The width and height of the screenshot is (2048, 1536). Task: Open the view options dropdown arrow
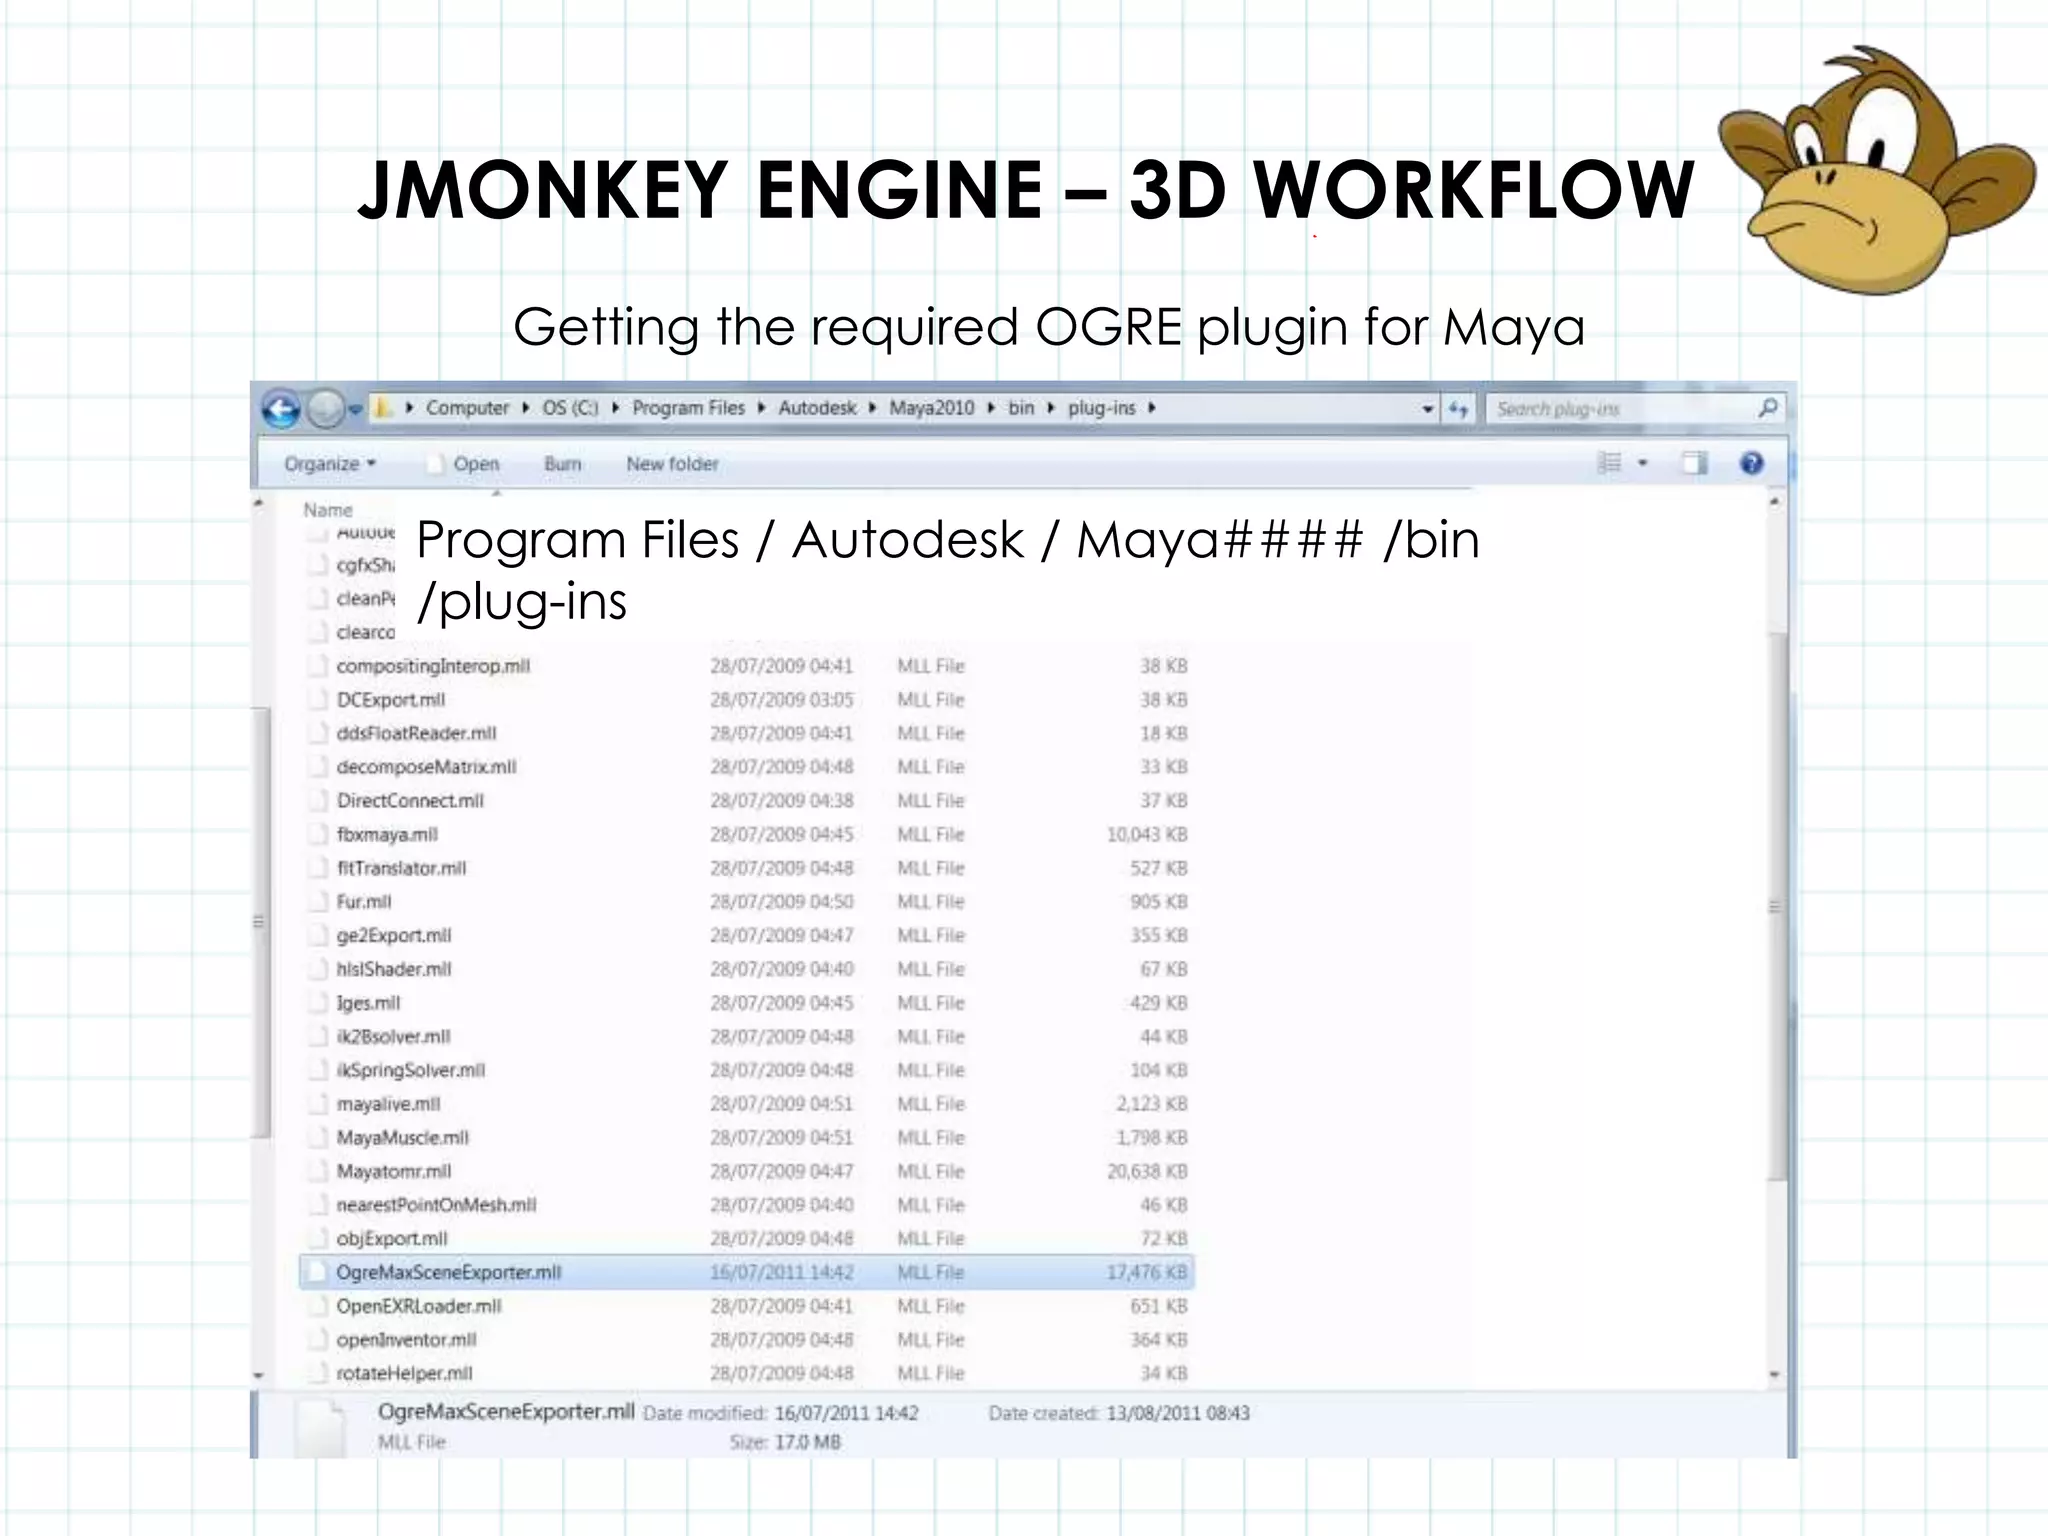pyautogui.click(x=1642, y=463)
